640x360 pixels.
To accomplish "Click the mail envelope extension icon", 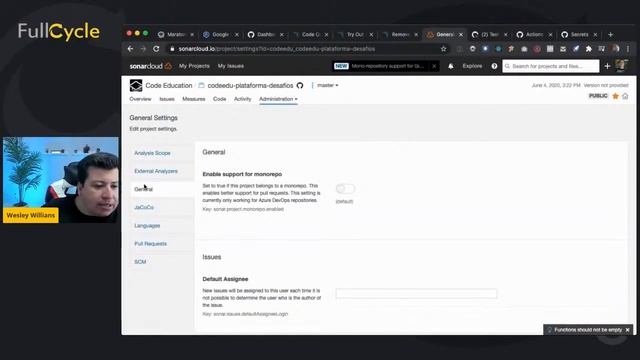I will click(x=563, y=49).
